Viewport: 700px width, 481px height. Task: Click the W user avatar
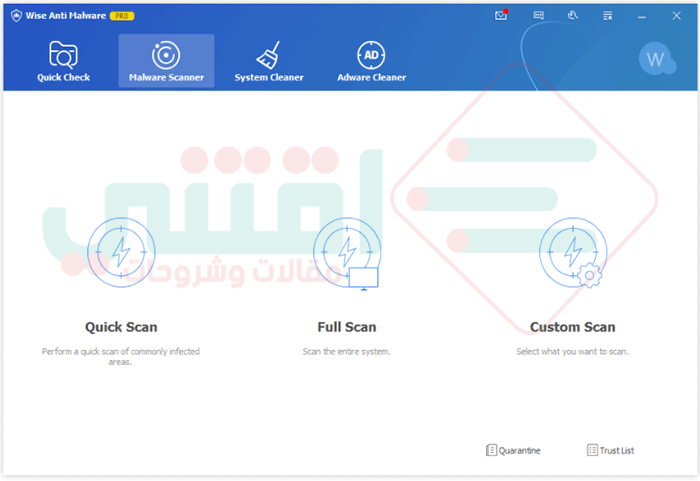coord(656,59)
